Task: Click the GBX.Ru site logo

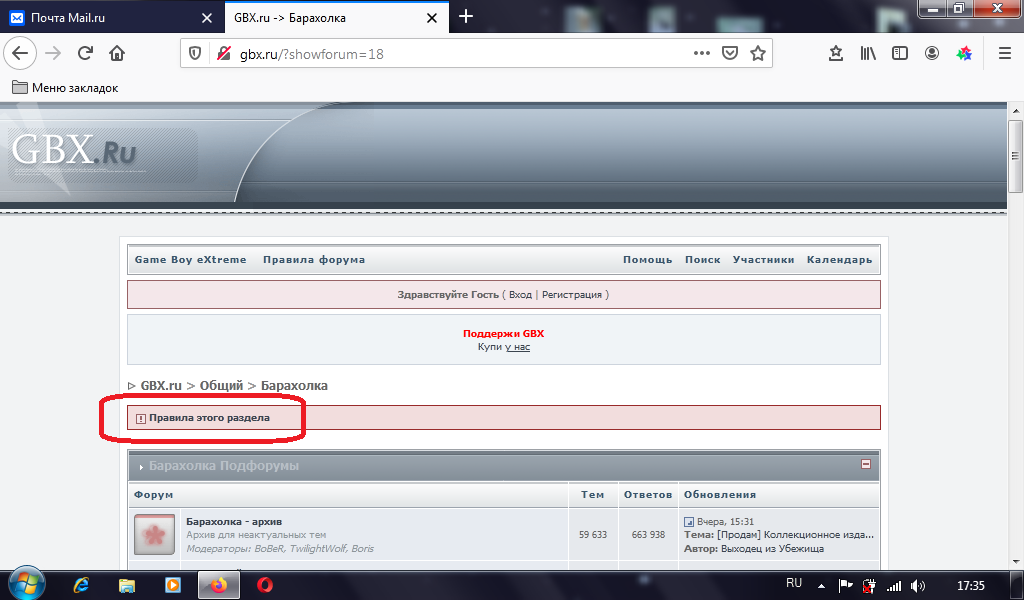Action: tap(74, 150)
